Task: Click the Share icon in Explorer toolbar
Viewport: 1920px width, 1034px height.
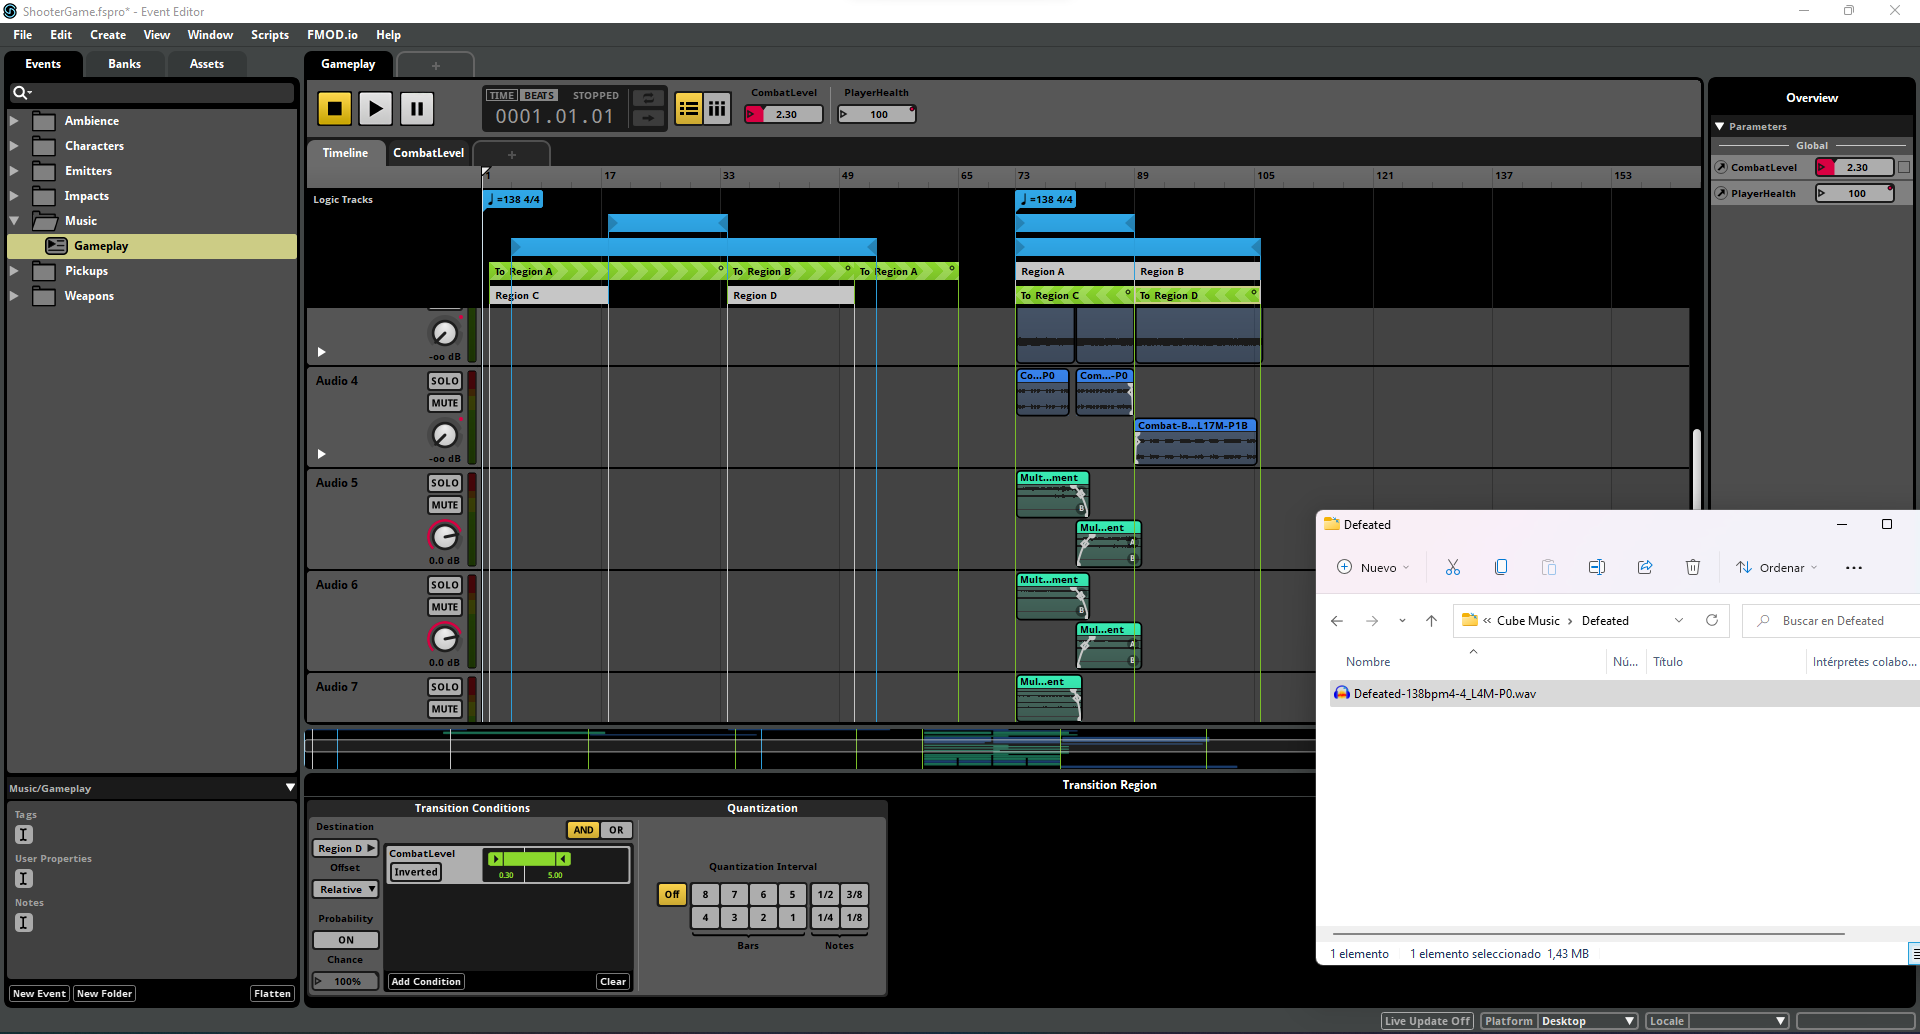Action: tap(1645, 567)
